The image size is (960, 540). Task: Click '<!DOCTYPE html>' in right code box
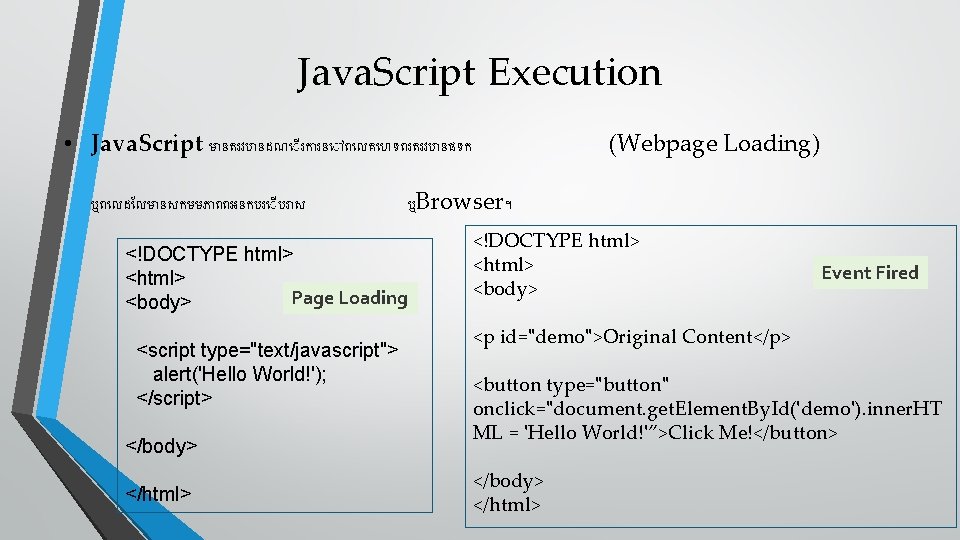556,241
